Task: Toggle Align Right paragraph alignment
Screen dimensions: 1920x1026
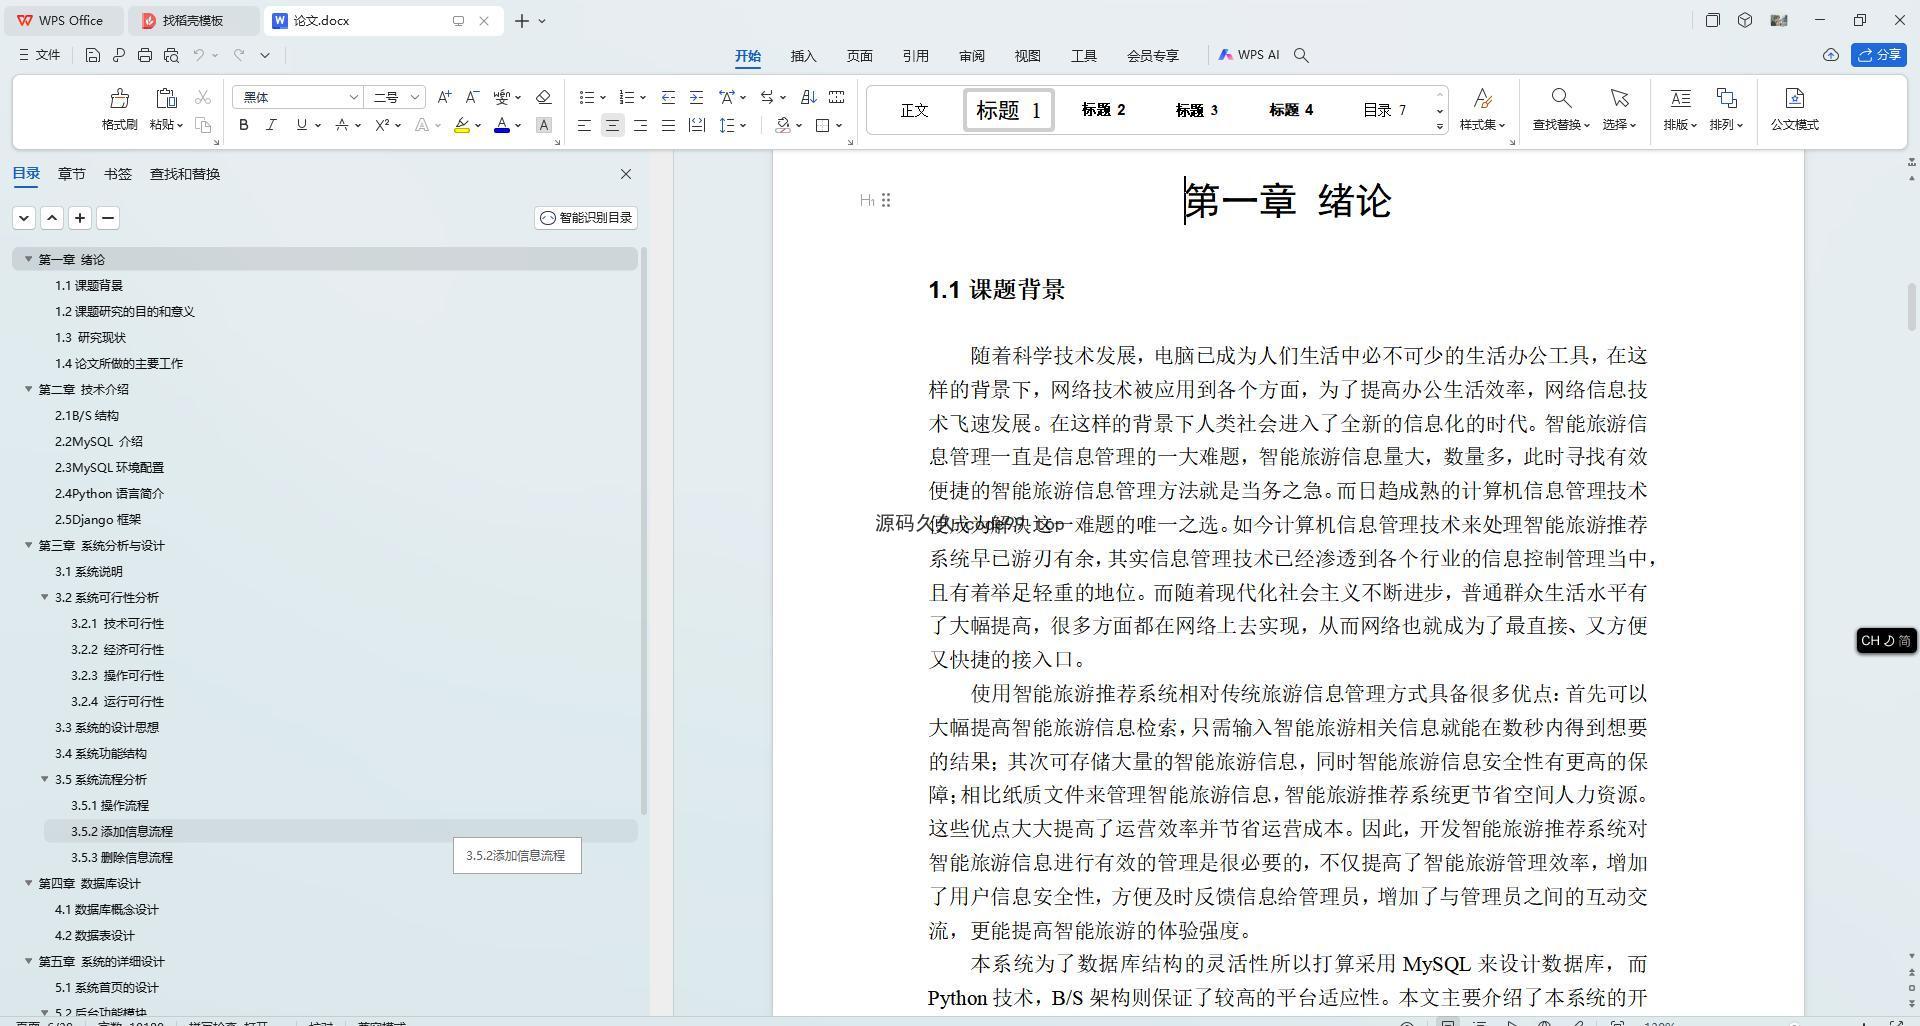Action: point(640,125)
